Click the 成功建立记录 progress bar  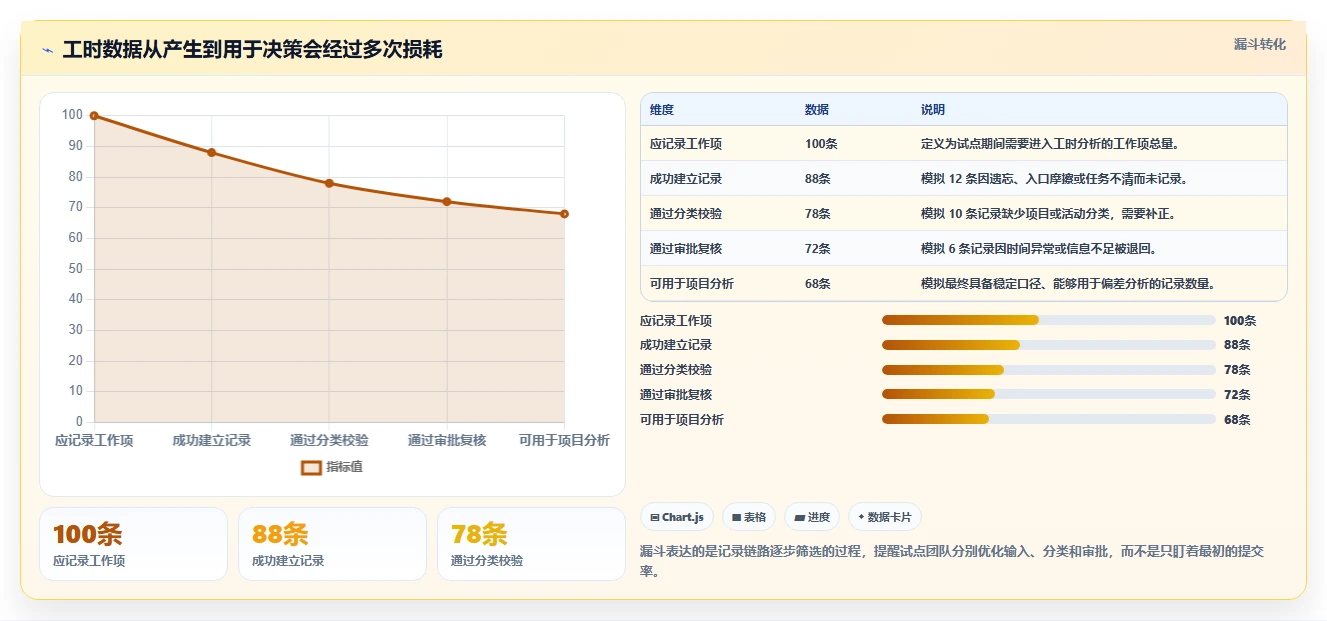point(1049,345)
